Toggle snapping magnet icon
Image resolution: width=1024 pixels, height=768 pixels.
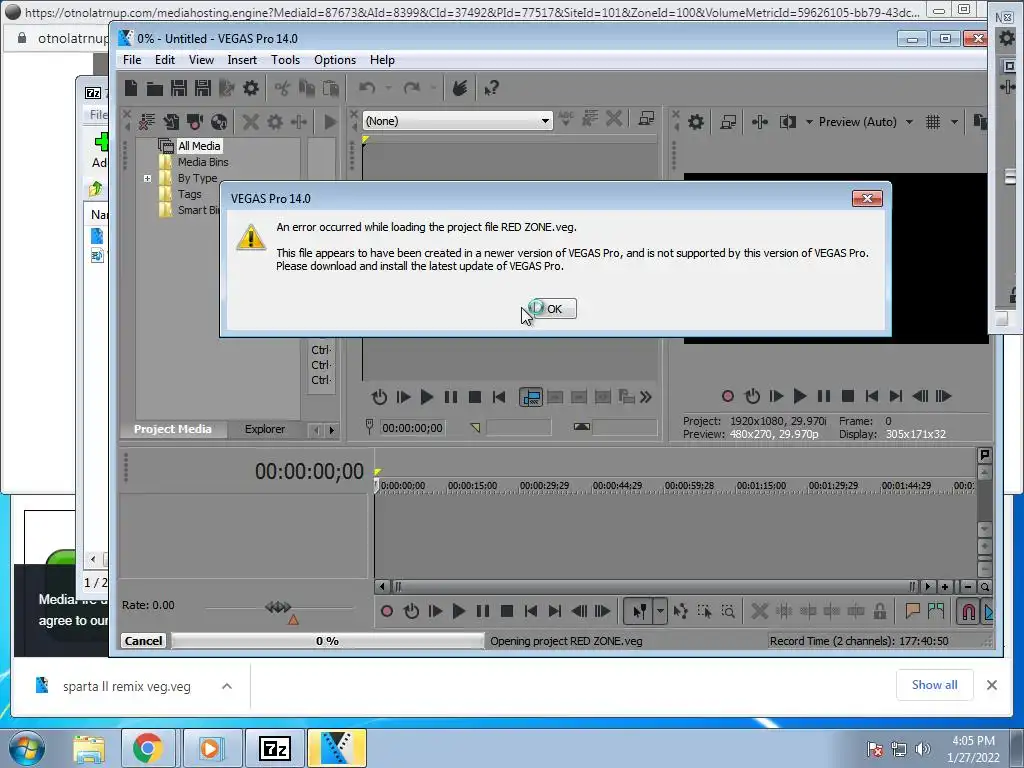point(969,611)
